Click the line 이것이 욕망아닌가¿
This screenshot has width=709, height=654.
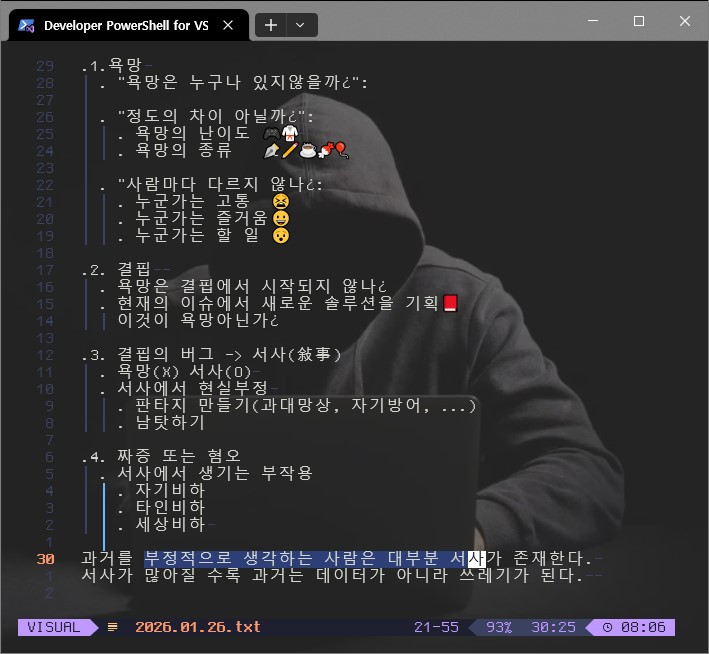198,320
